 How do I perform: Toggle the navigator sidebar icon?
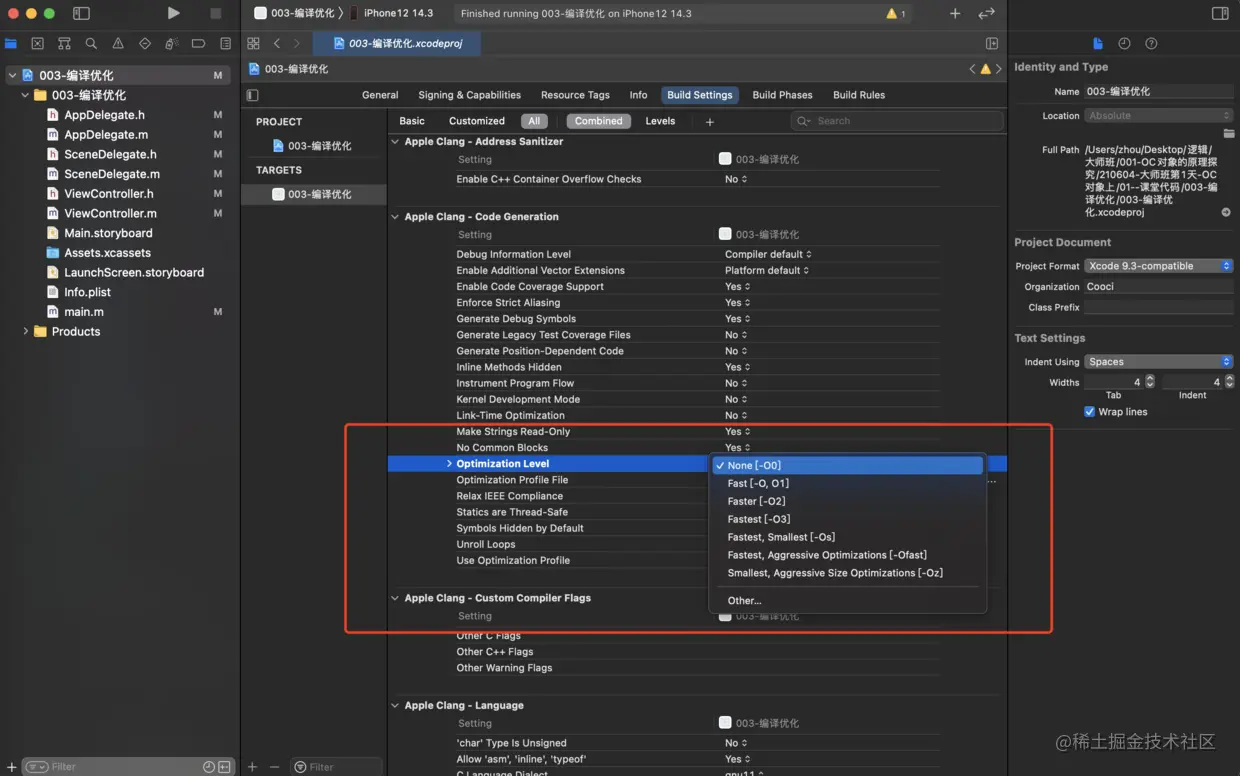tap(82, 13)
